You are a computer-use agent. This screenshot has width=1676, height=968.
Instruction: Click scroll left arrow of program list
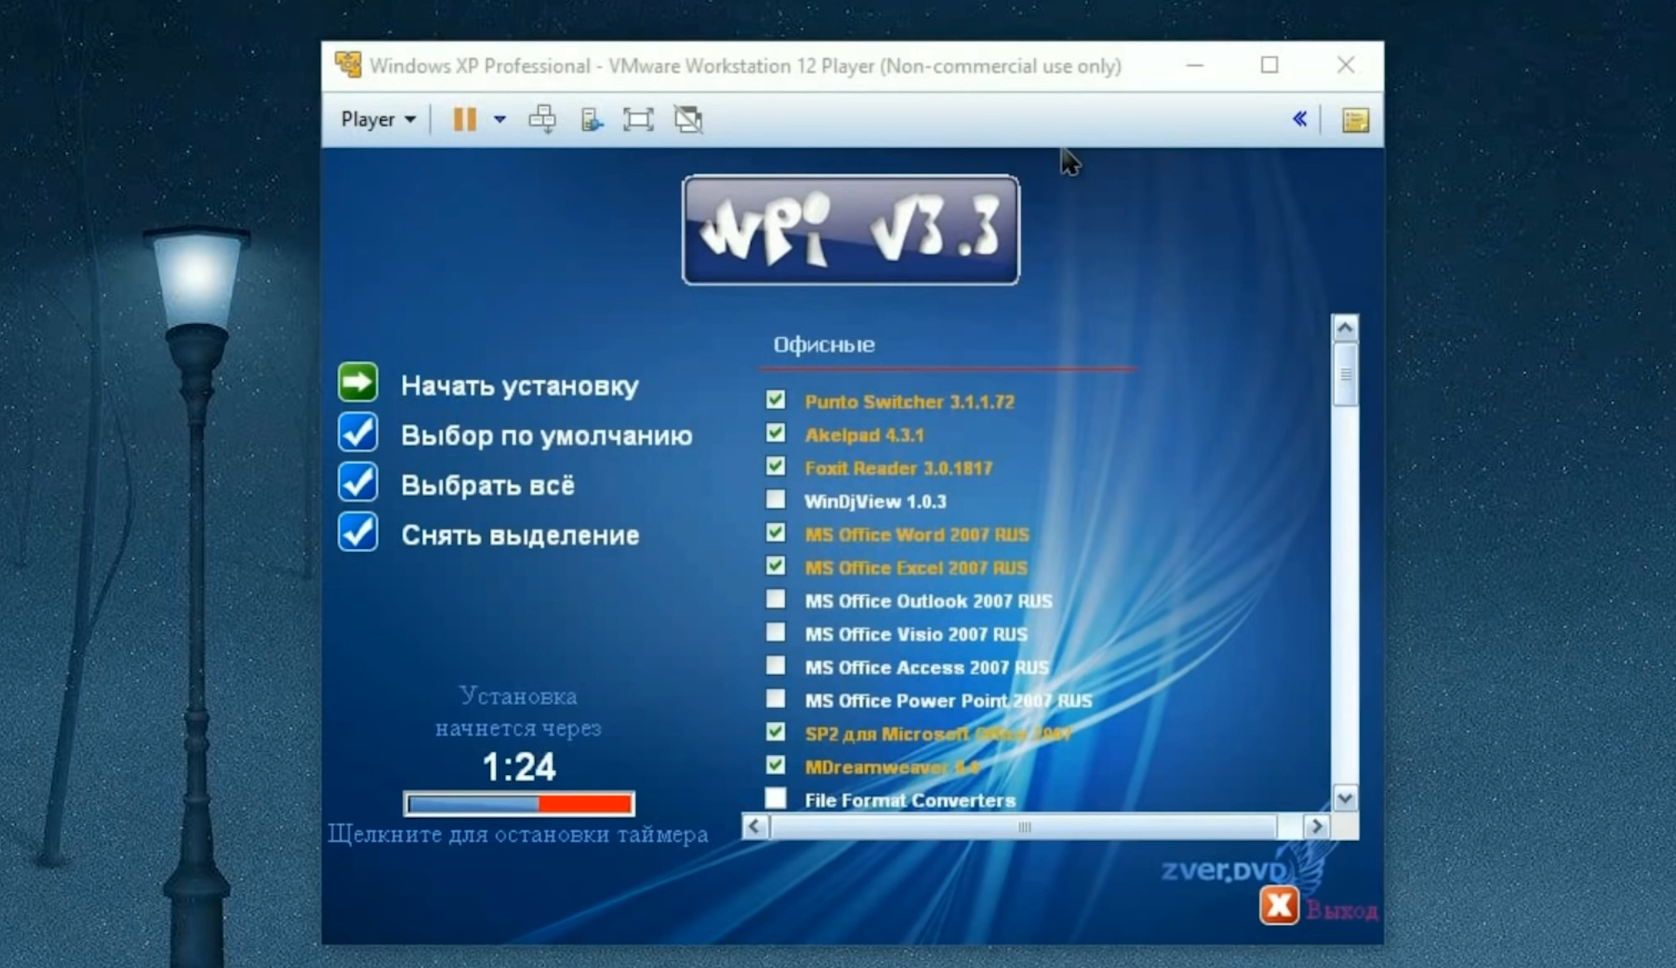755,826
